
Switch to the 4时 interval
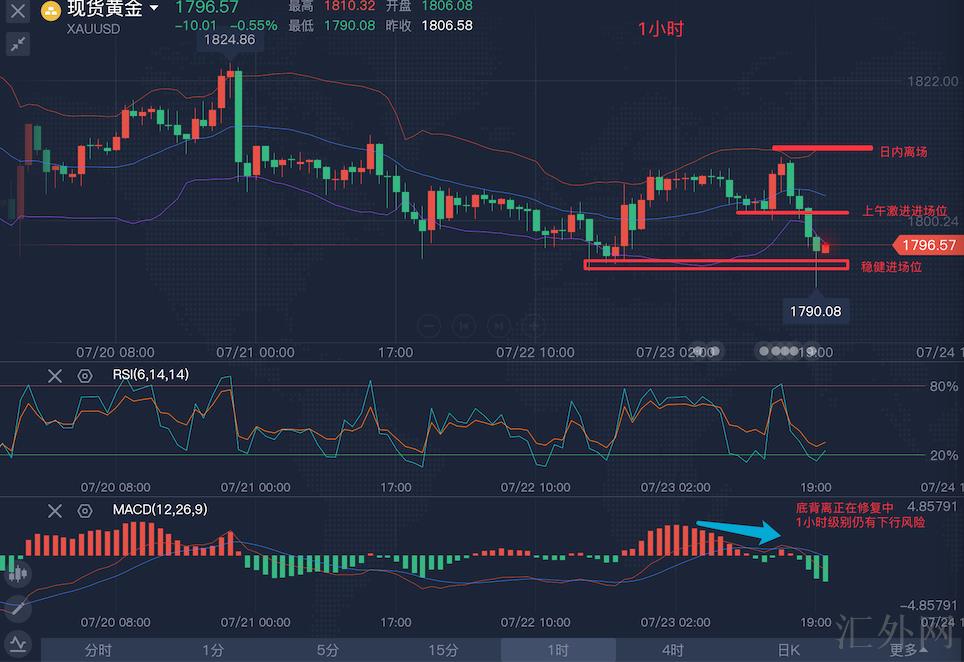tap(673, 650)
